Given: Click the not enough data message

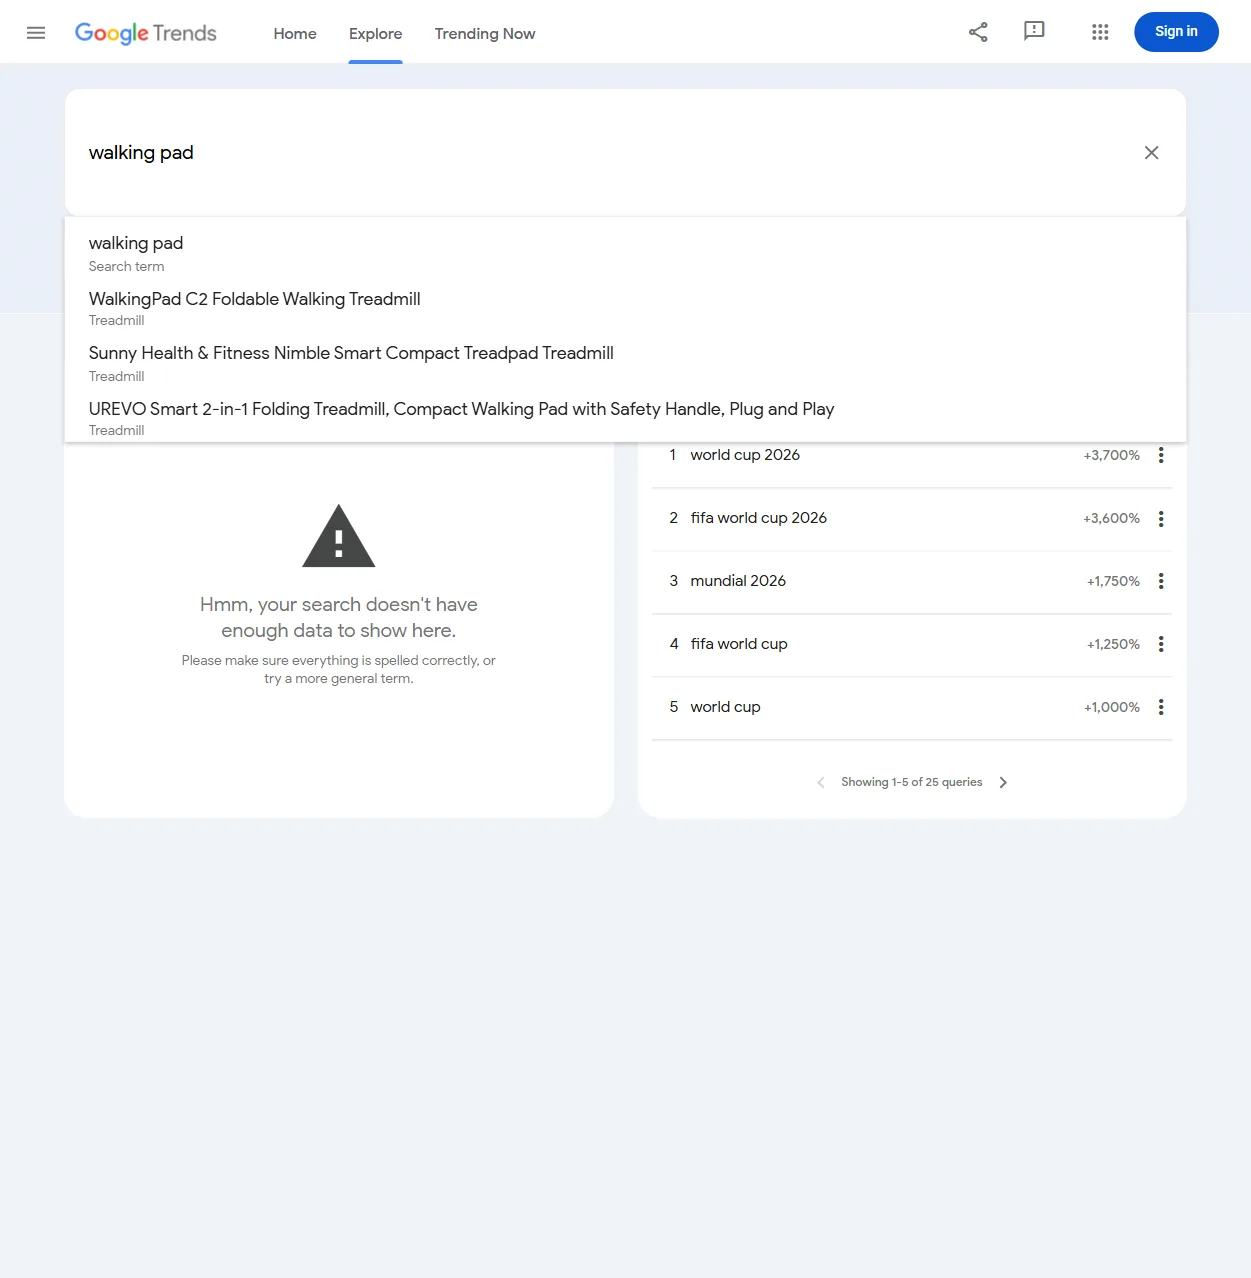Looking at the screenshot, I should (339, 617).
